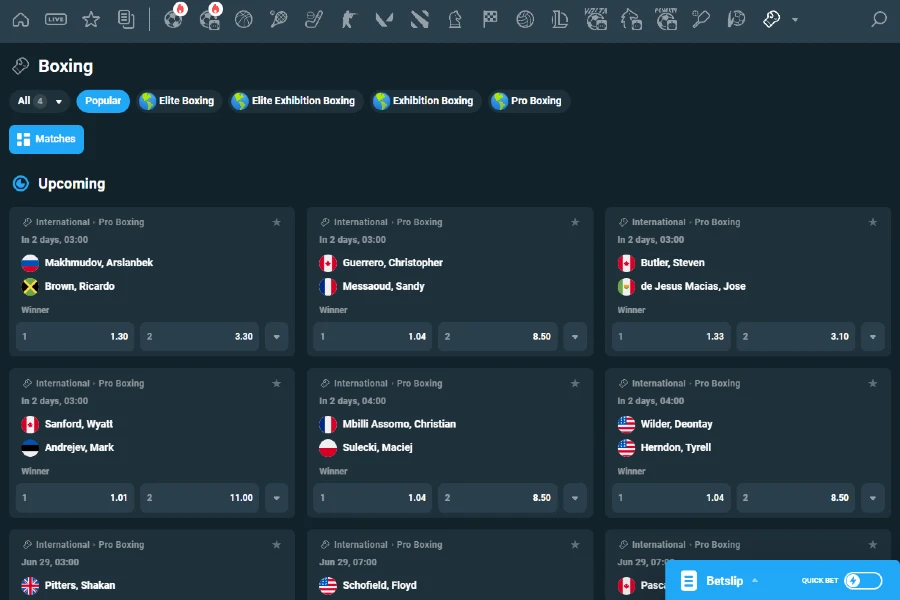
Task: Select the Popular filter tab
Action: coord(103,100)
